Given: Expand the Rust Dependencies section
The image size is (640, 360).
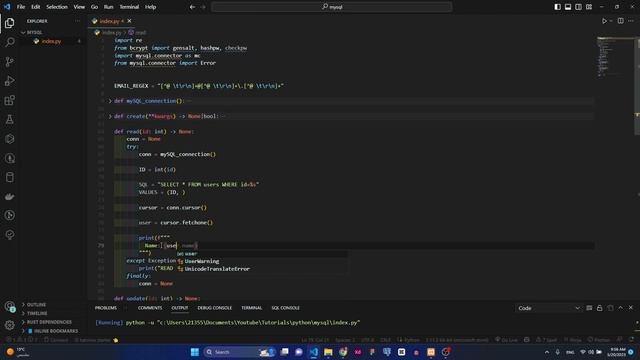Looking at the screenshot, I should [x=49, y=322].
